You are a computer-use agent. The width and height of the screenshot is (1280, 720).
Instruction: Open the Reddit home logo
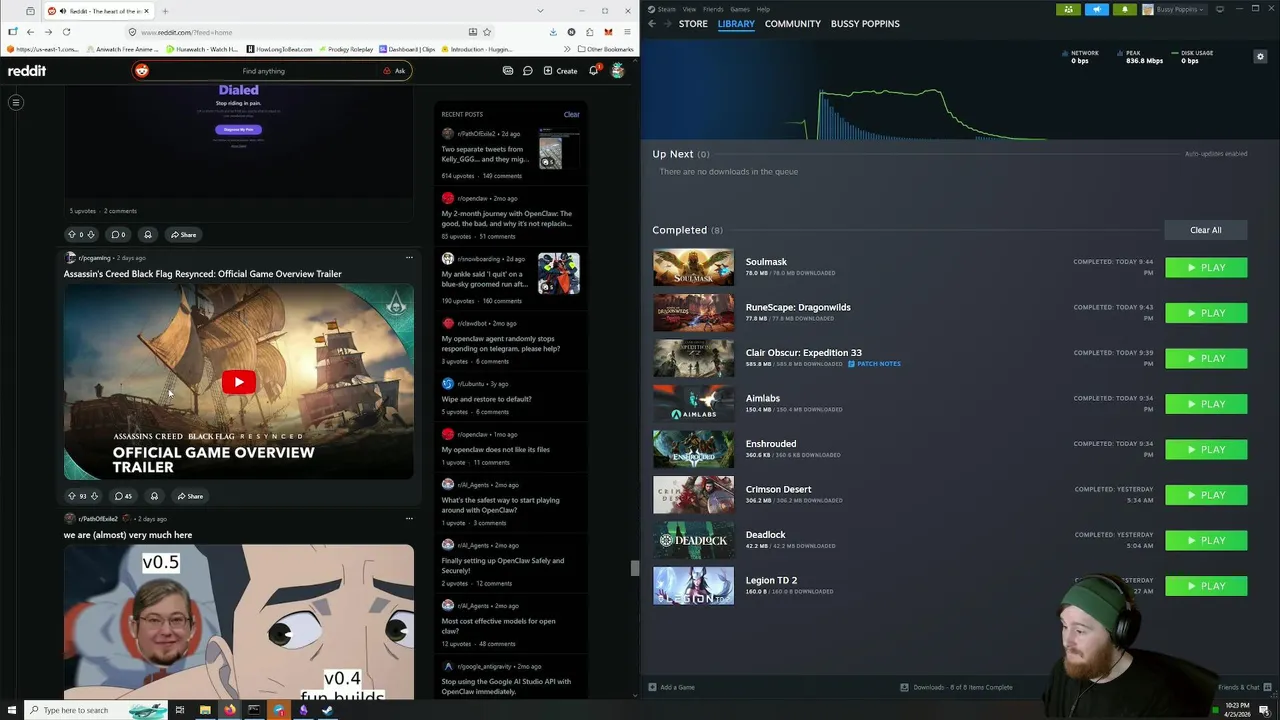pyautogui.click(x=27, y=71)
